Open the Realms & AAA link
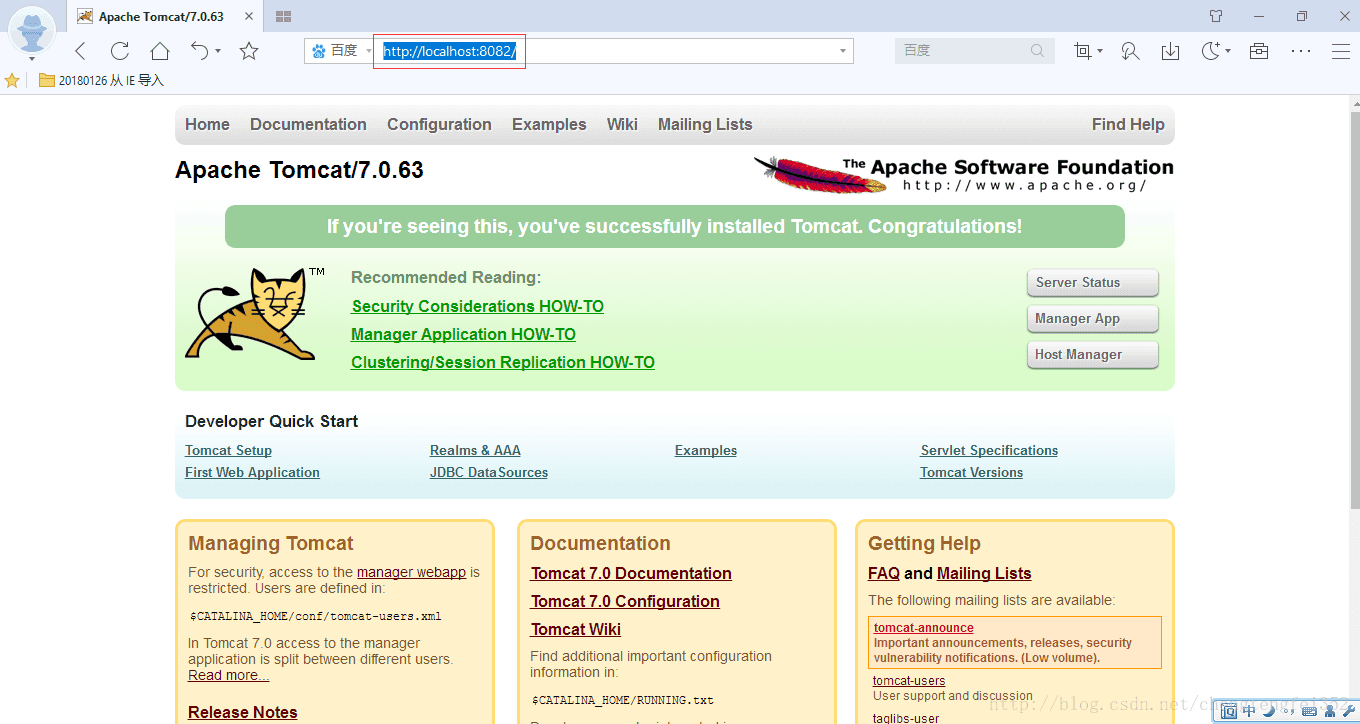Viewport: 1360px width, 724px height. click(475, 450)
